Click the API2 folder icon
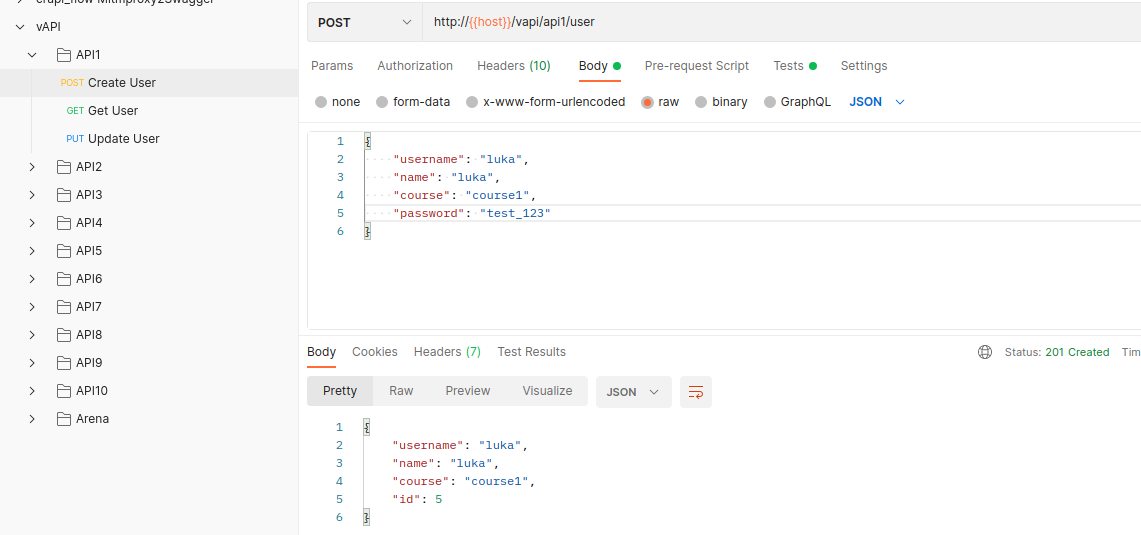The height and width of the screenshot is (535, 1141). click(64, 167)
